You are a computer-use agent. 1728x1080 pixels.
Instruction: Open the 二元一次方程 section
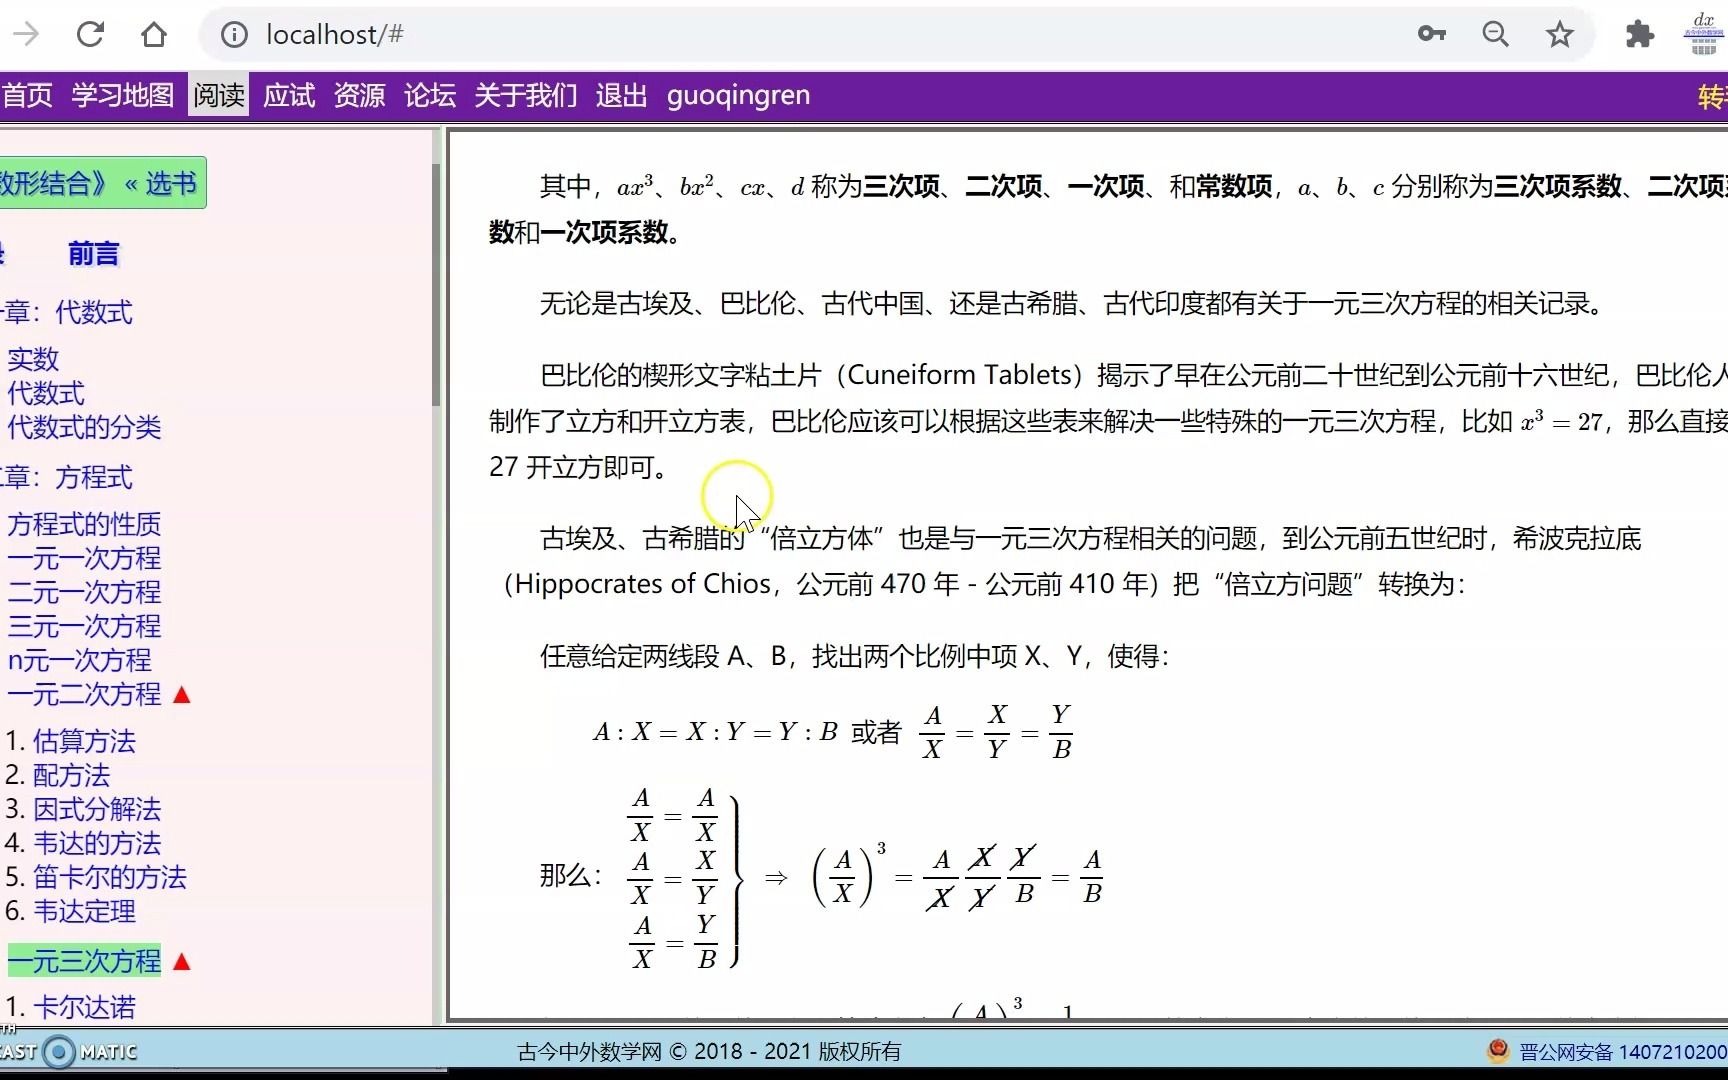coord(85,592)
